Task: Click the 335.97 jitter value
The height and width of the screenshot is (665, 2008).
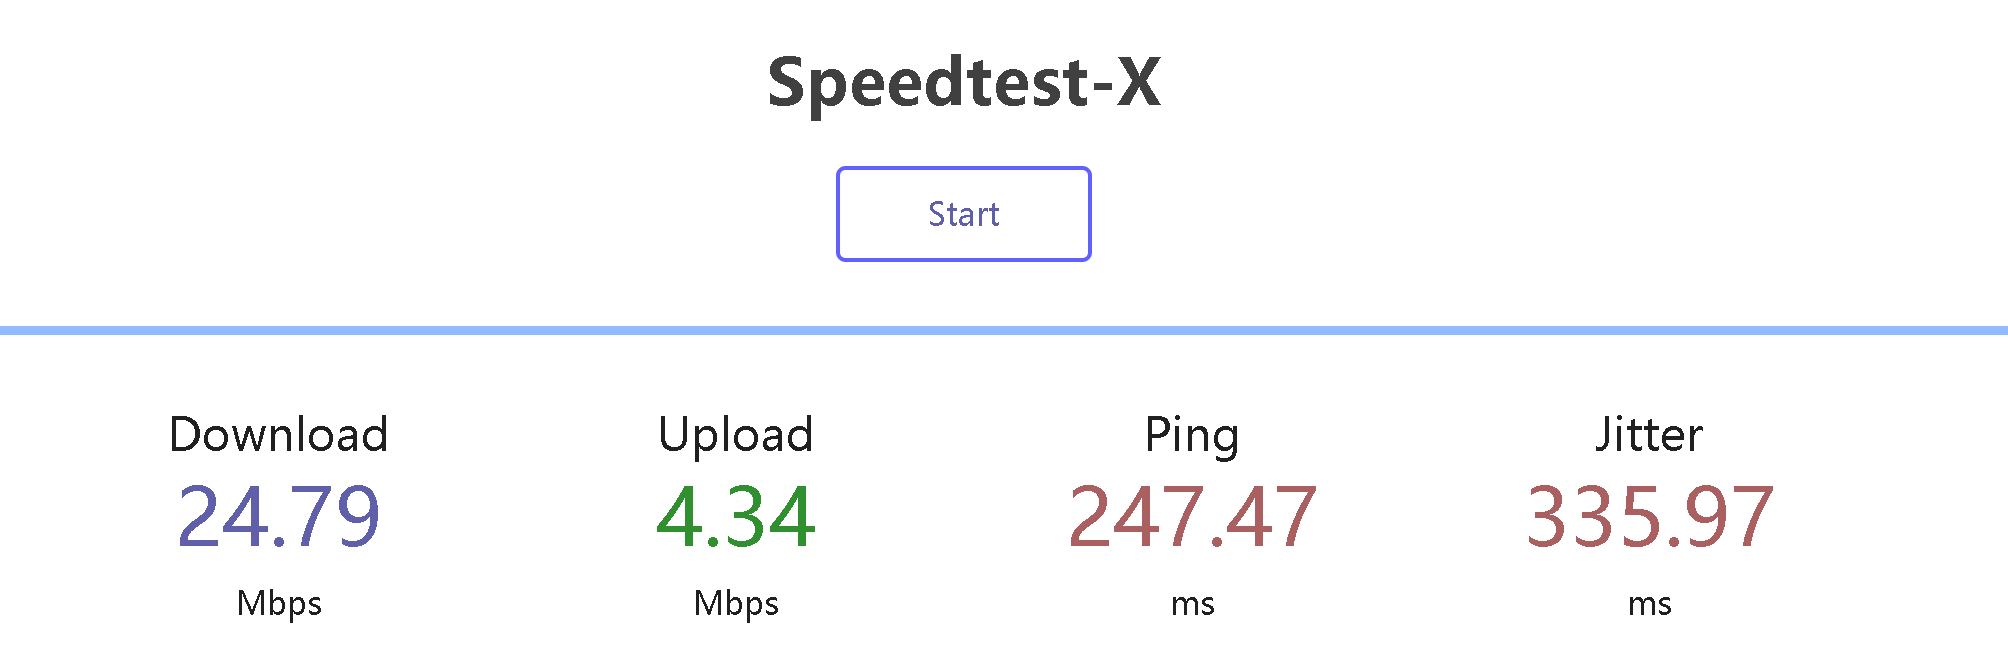Action: tap(1649, 516)
